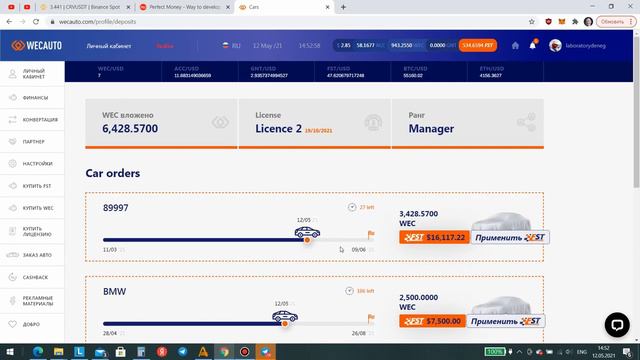This screenshot has width=640, height=360.
Task: Click the WECAUTO logo
Action: tap(37, 45)
